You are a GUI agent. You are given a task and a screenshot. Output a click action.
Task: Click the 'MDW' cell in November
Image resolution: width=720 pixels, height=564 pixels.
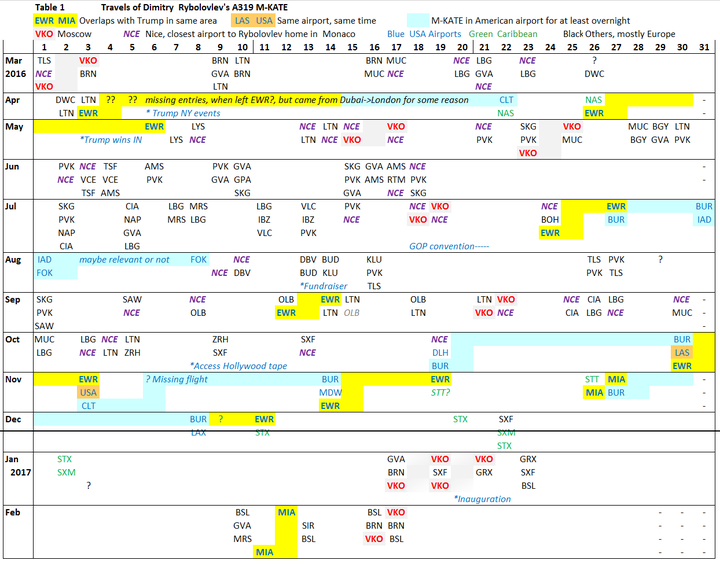click(331, 393)
